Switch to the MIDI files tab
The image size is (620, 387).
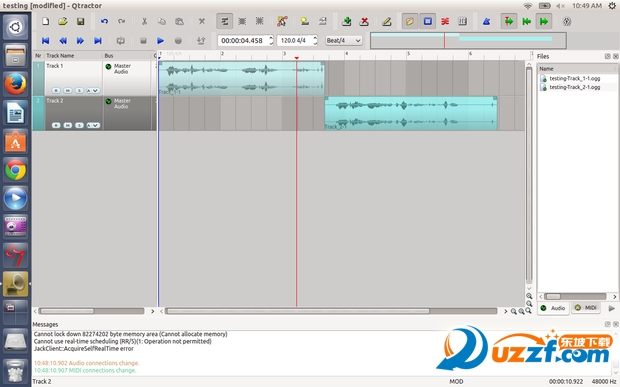(x=586, y=308)
